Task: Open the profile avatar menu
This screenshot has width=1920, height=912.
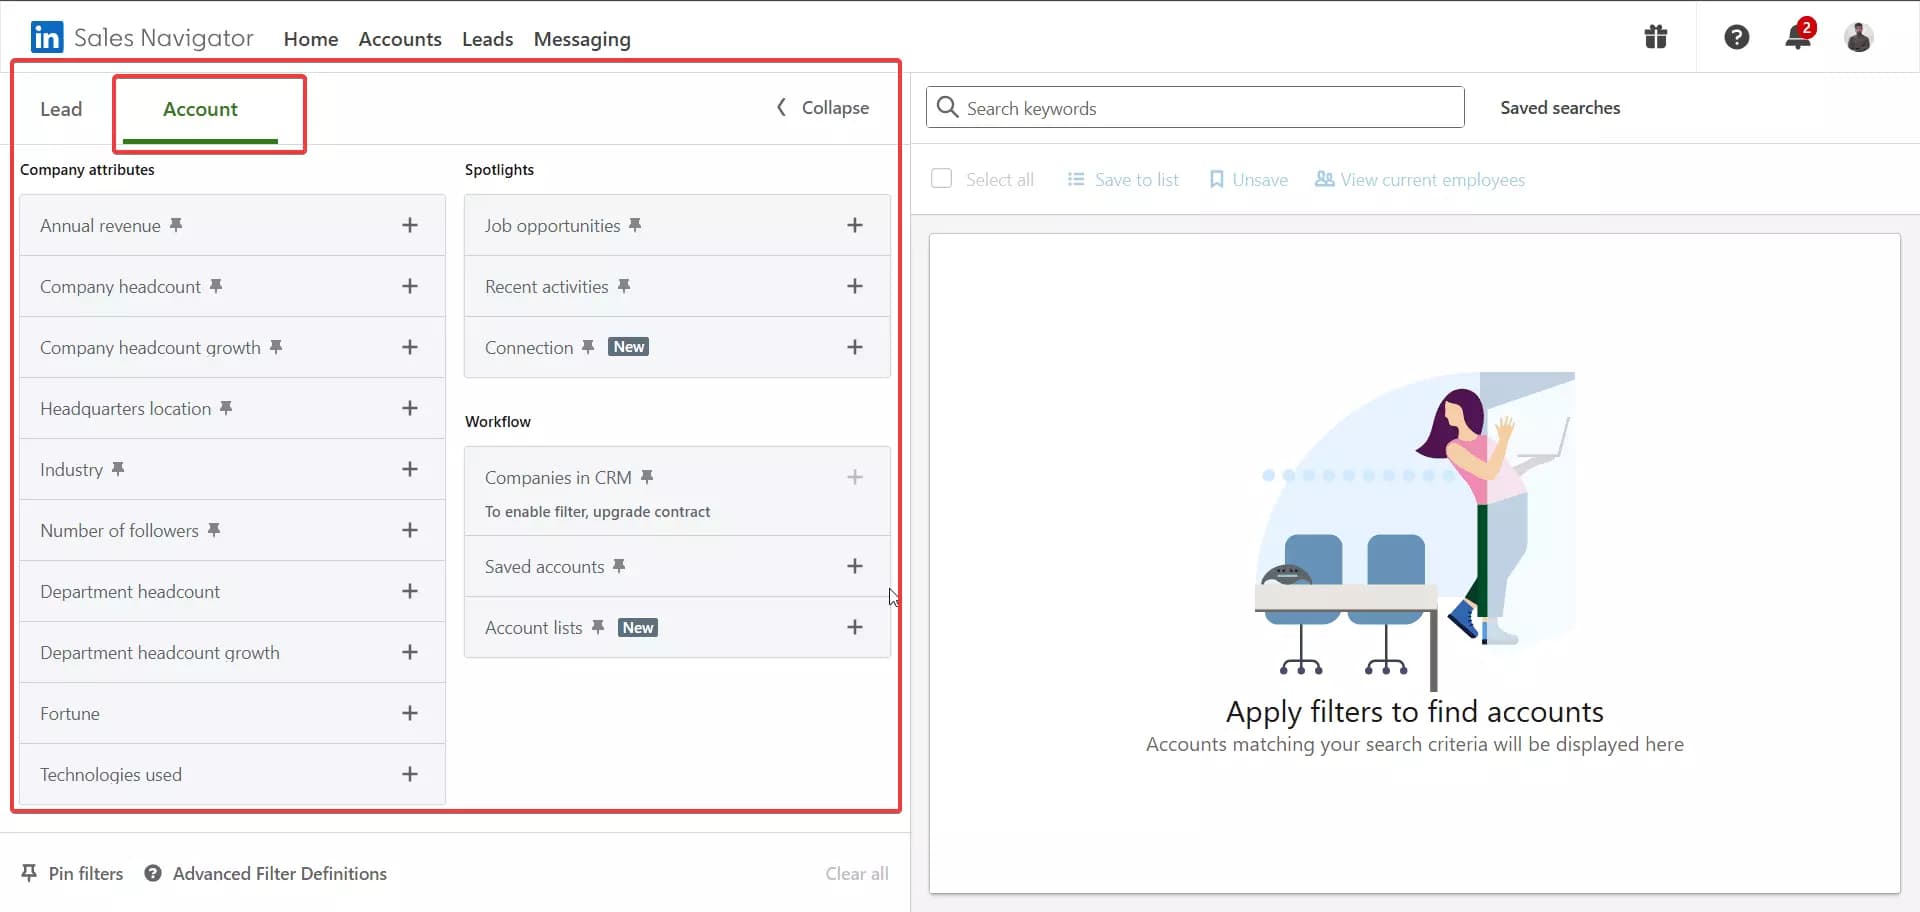Action: click(1858, 38)
